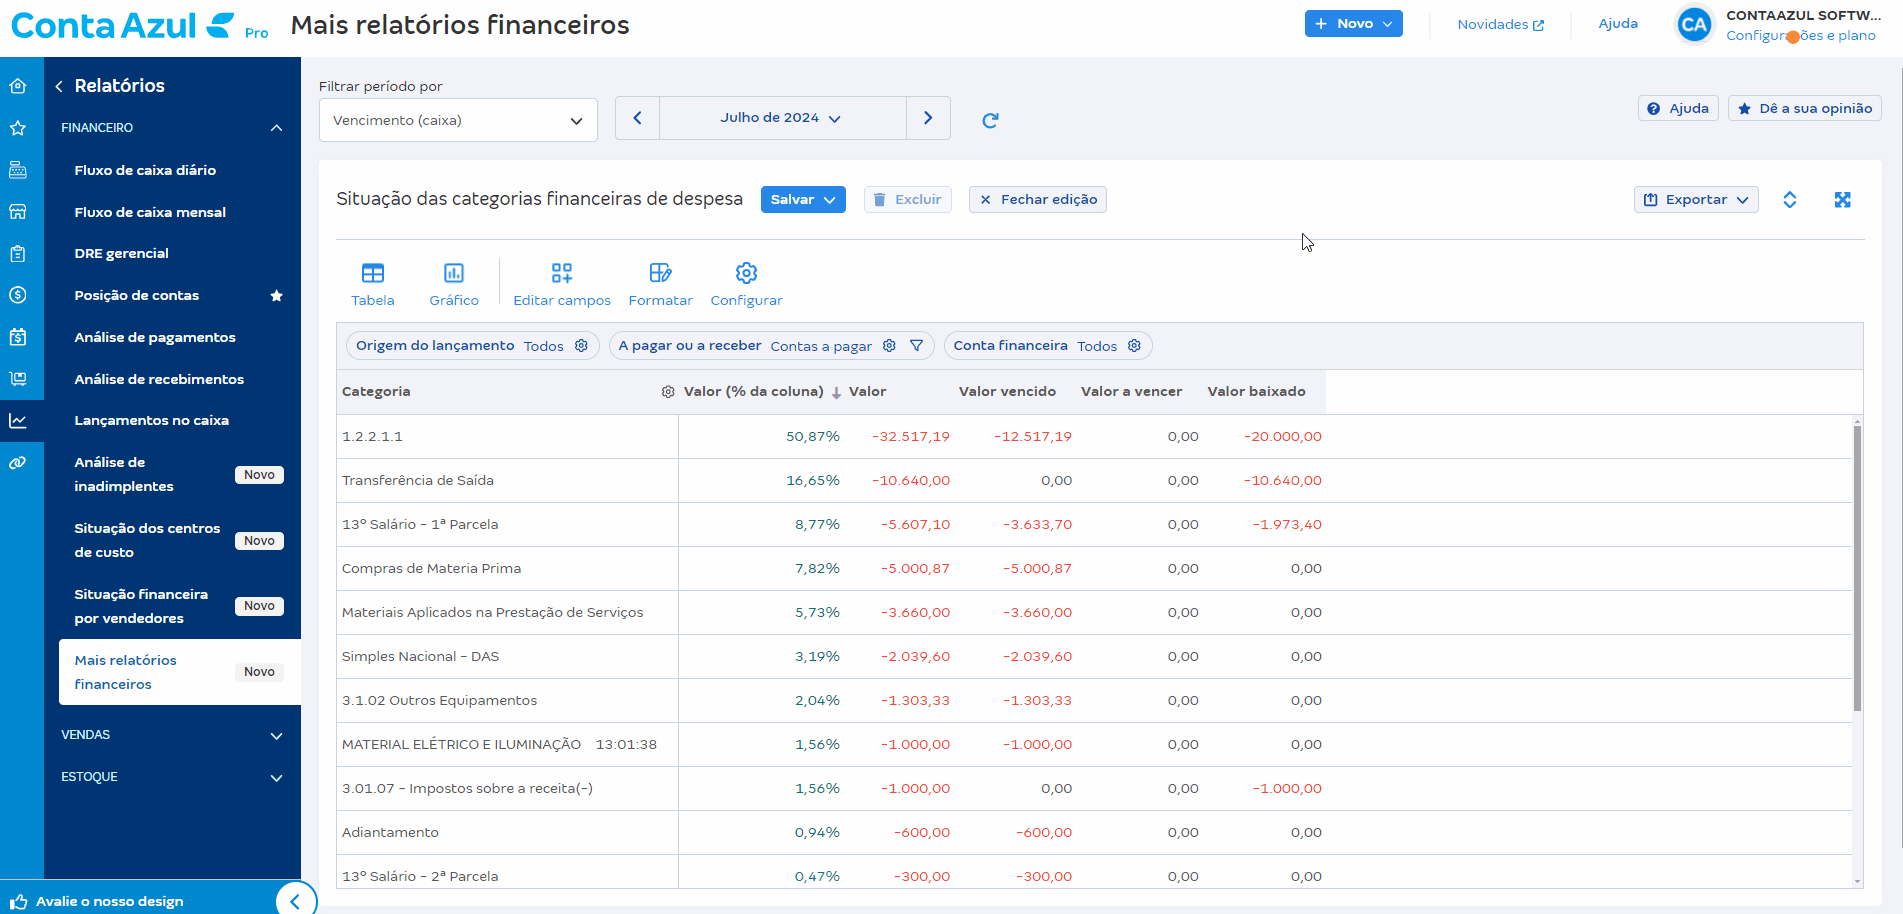Click the expand/collapse vertical arrows icon
Viewport: 1903px width, 914px height.
[1790, 200]
